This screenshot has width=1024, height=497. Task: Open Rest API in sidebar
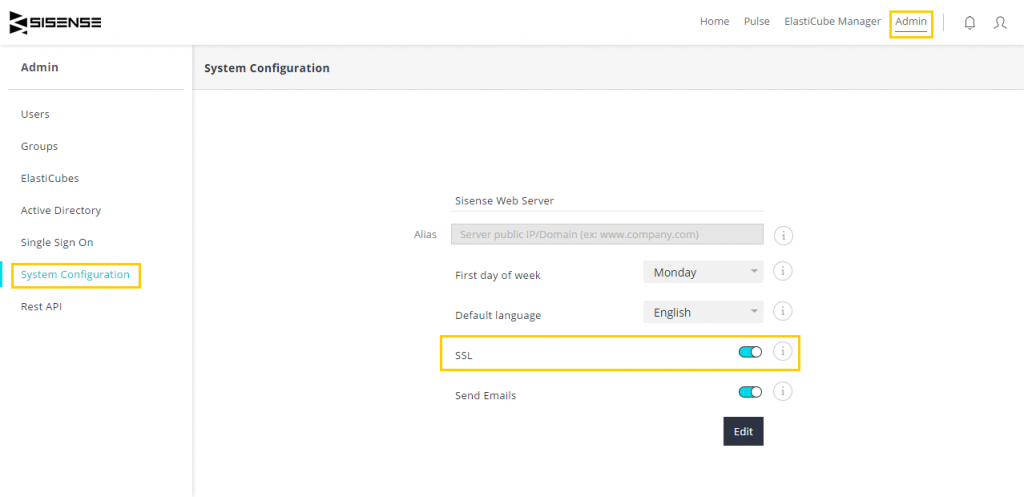(x=41, y=306)
